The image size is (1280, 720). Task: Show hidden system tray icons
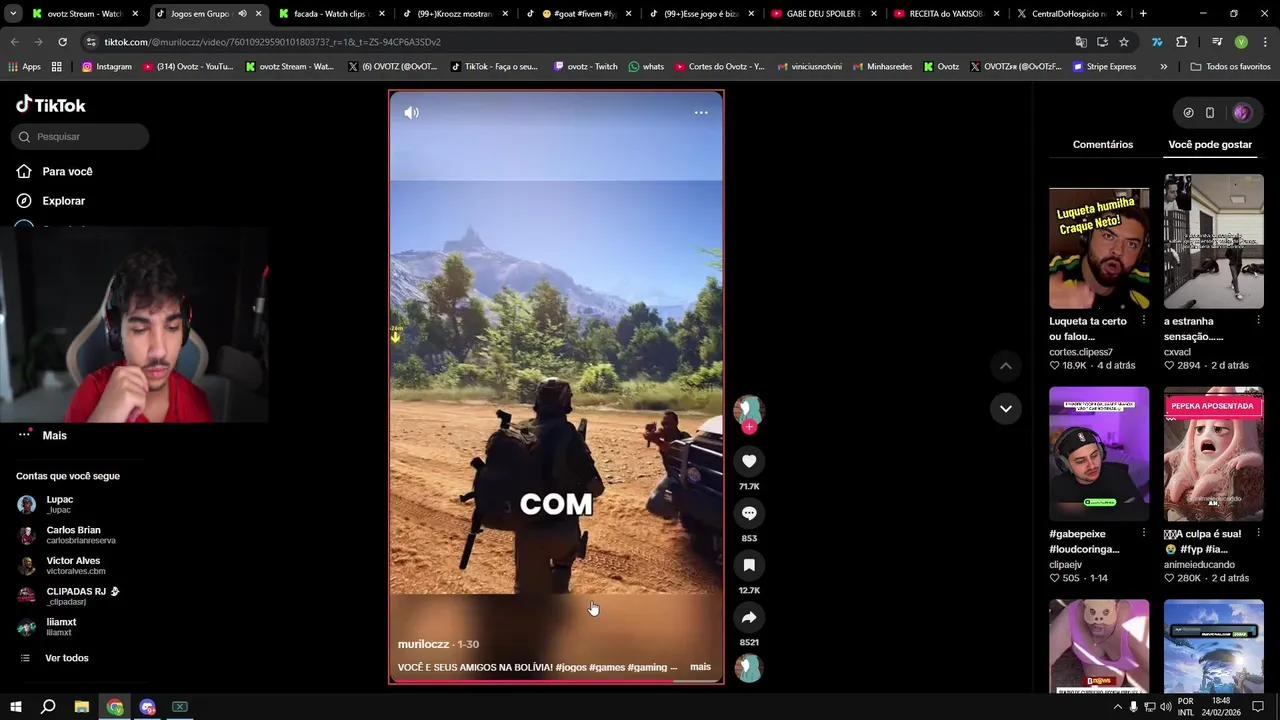pos(1117,707)
